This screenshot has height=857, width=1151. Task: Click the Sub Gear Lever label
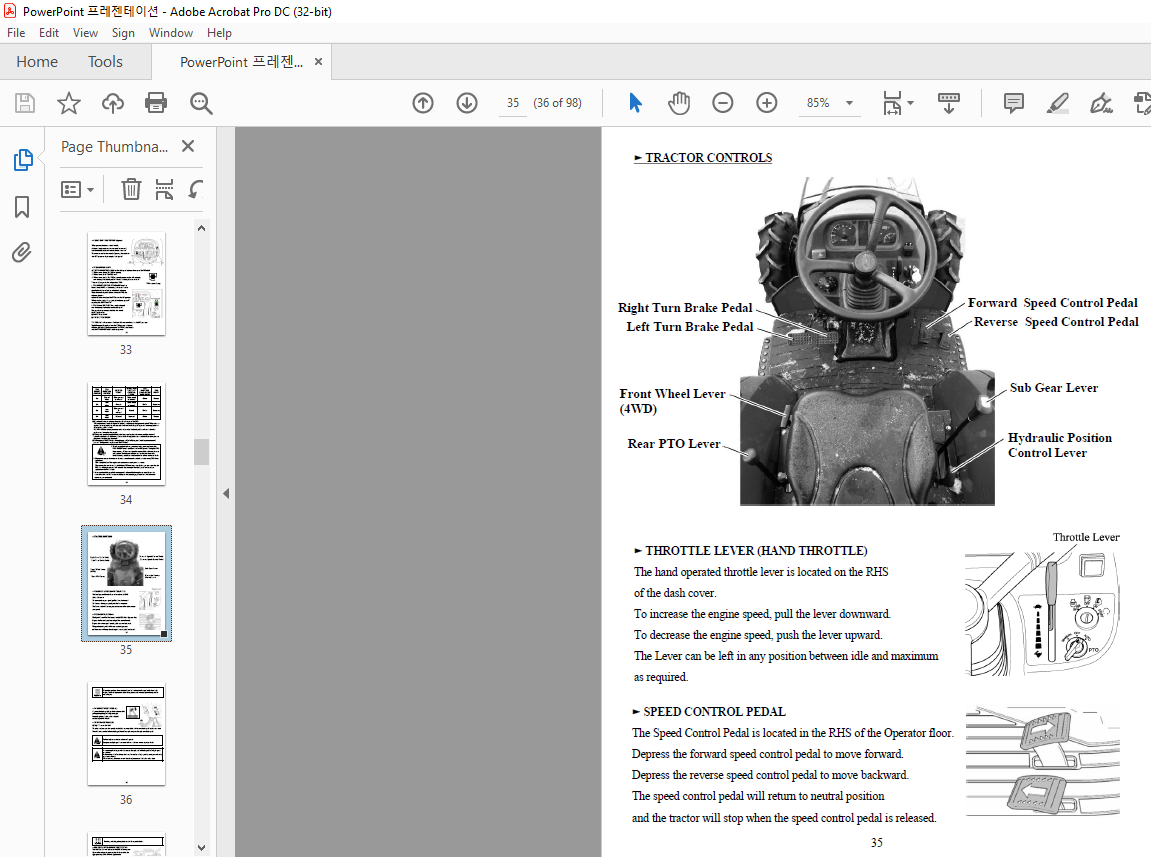[x=1053, y=388]
